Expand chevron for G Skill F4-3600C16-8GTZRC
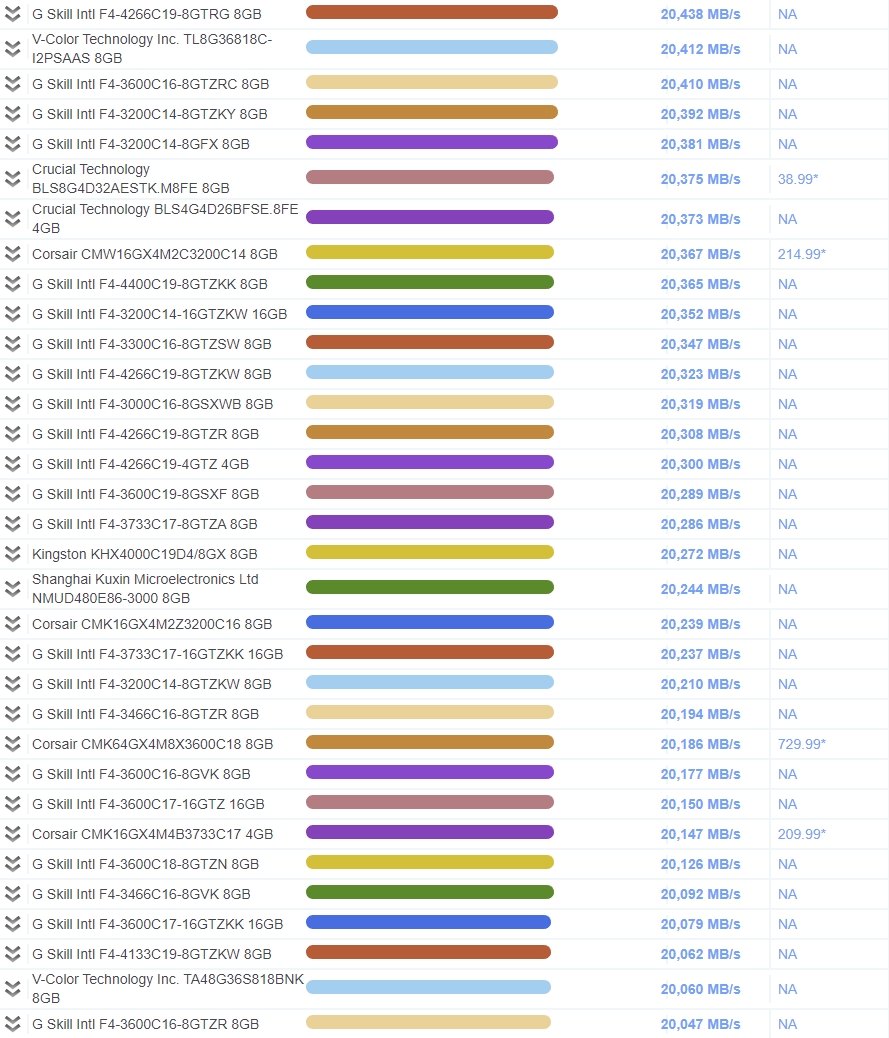Screen dimensions: 889x1038 coord(13,84)
